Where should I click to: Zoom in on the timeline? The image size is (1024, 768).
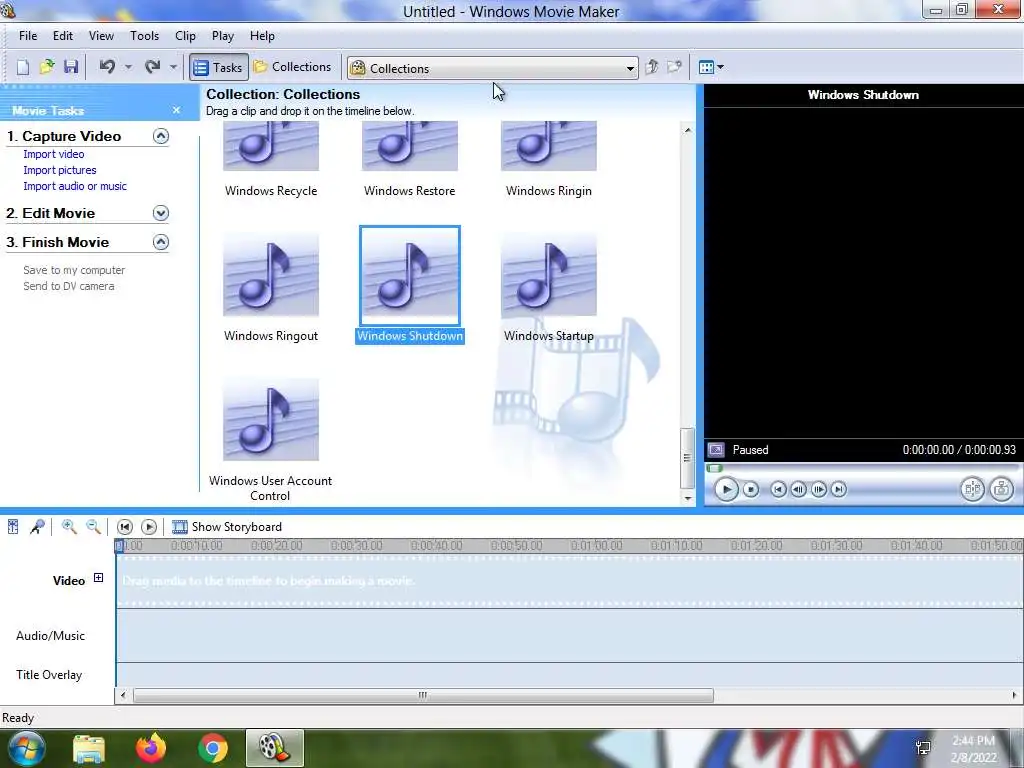click(69, 526)
